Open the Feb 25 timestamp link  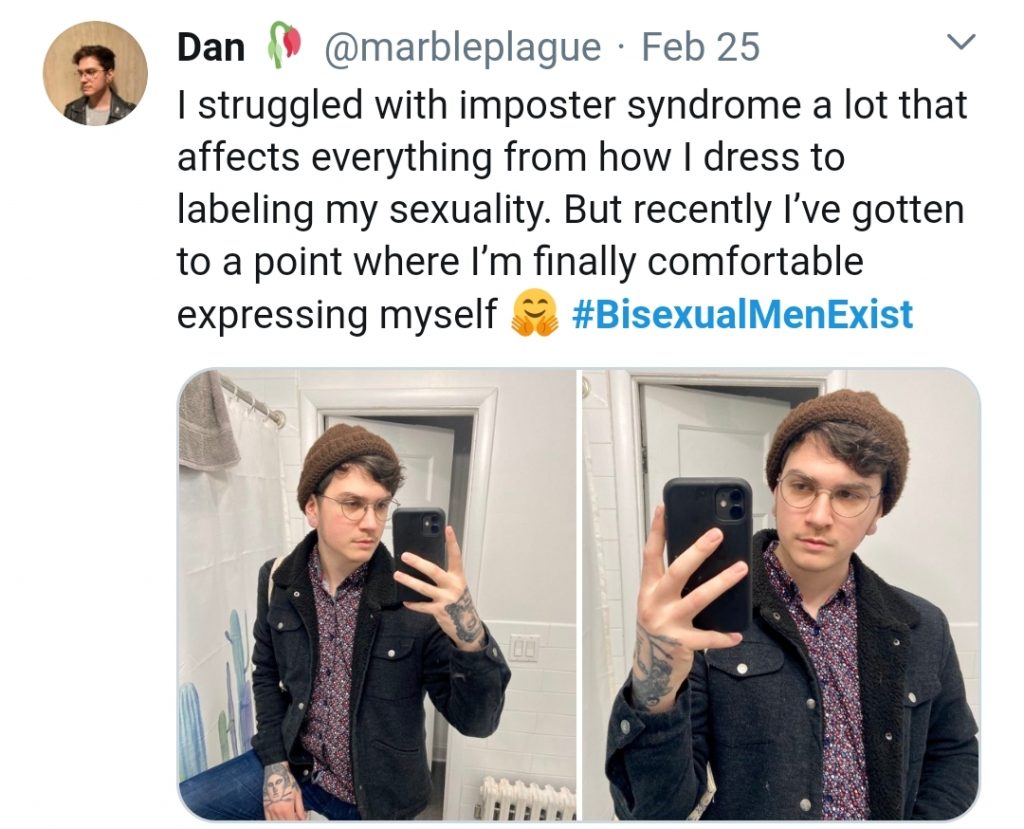700,46
